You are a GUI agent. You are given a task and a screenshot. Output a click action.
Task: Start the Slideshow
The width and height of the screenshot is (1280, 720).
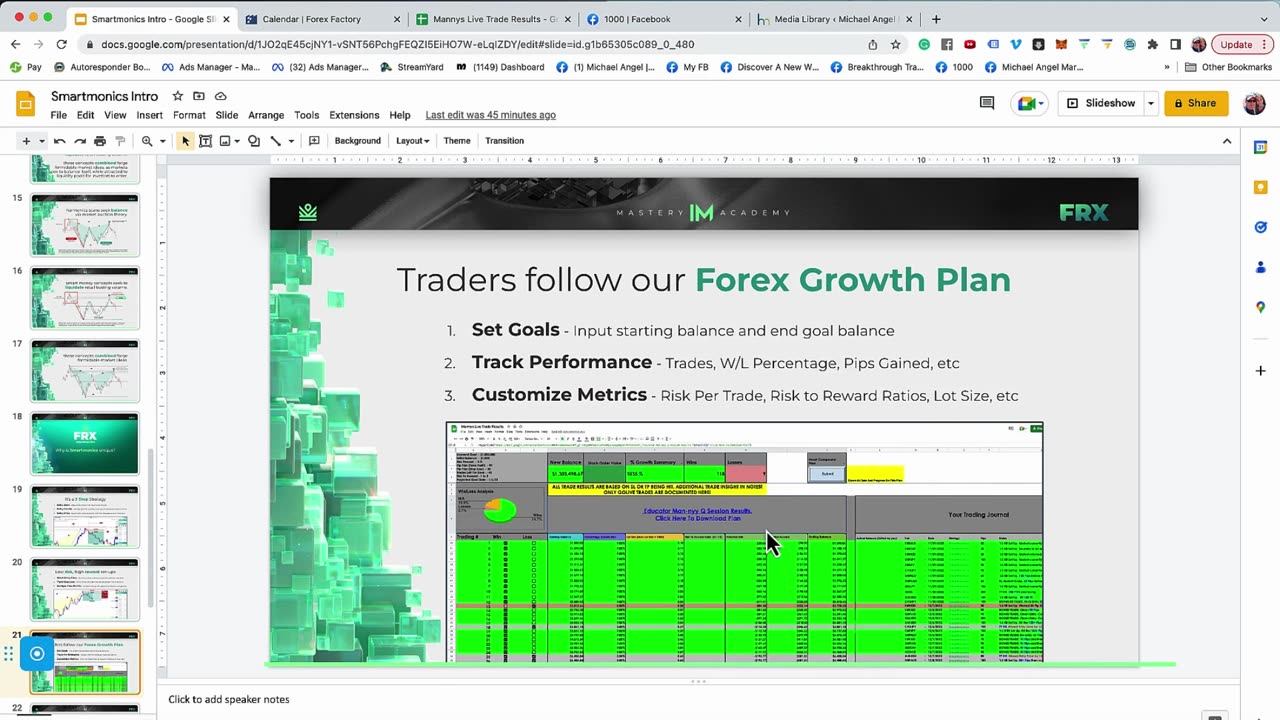[1102, 103]
